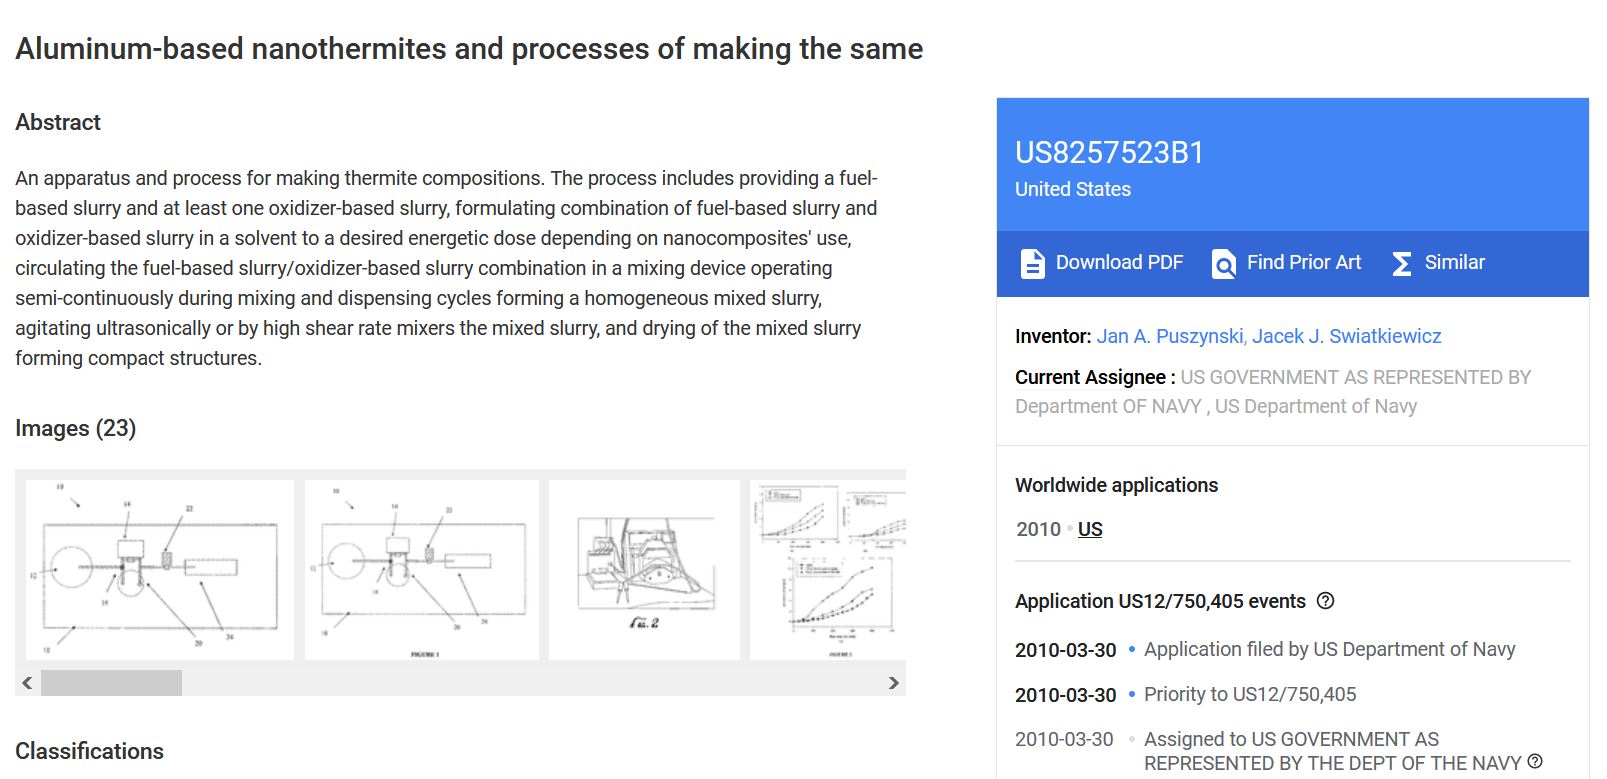Open the application events help icon

pos(1325,601)
